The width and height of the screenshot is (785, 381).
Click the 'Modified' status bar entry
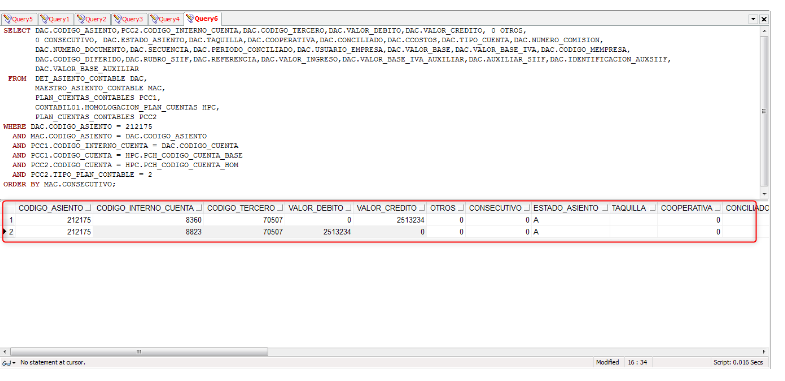click(607, 362)
